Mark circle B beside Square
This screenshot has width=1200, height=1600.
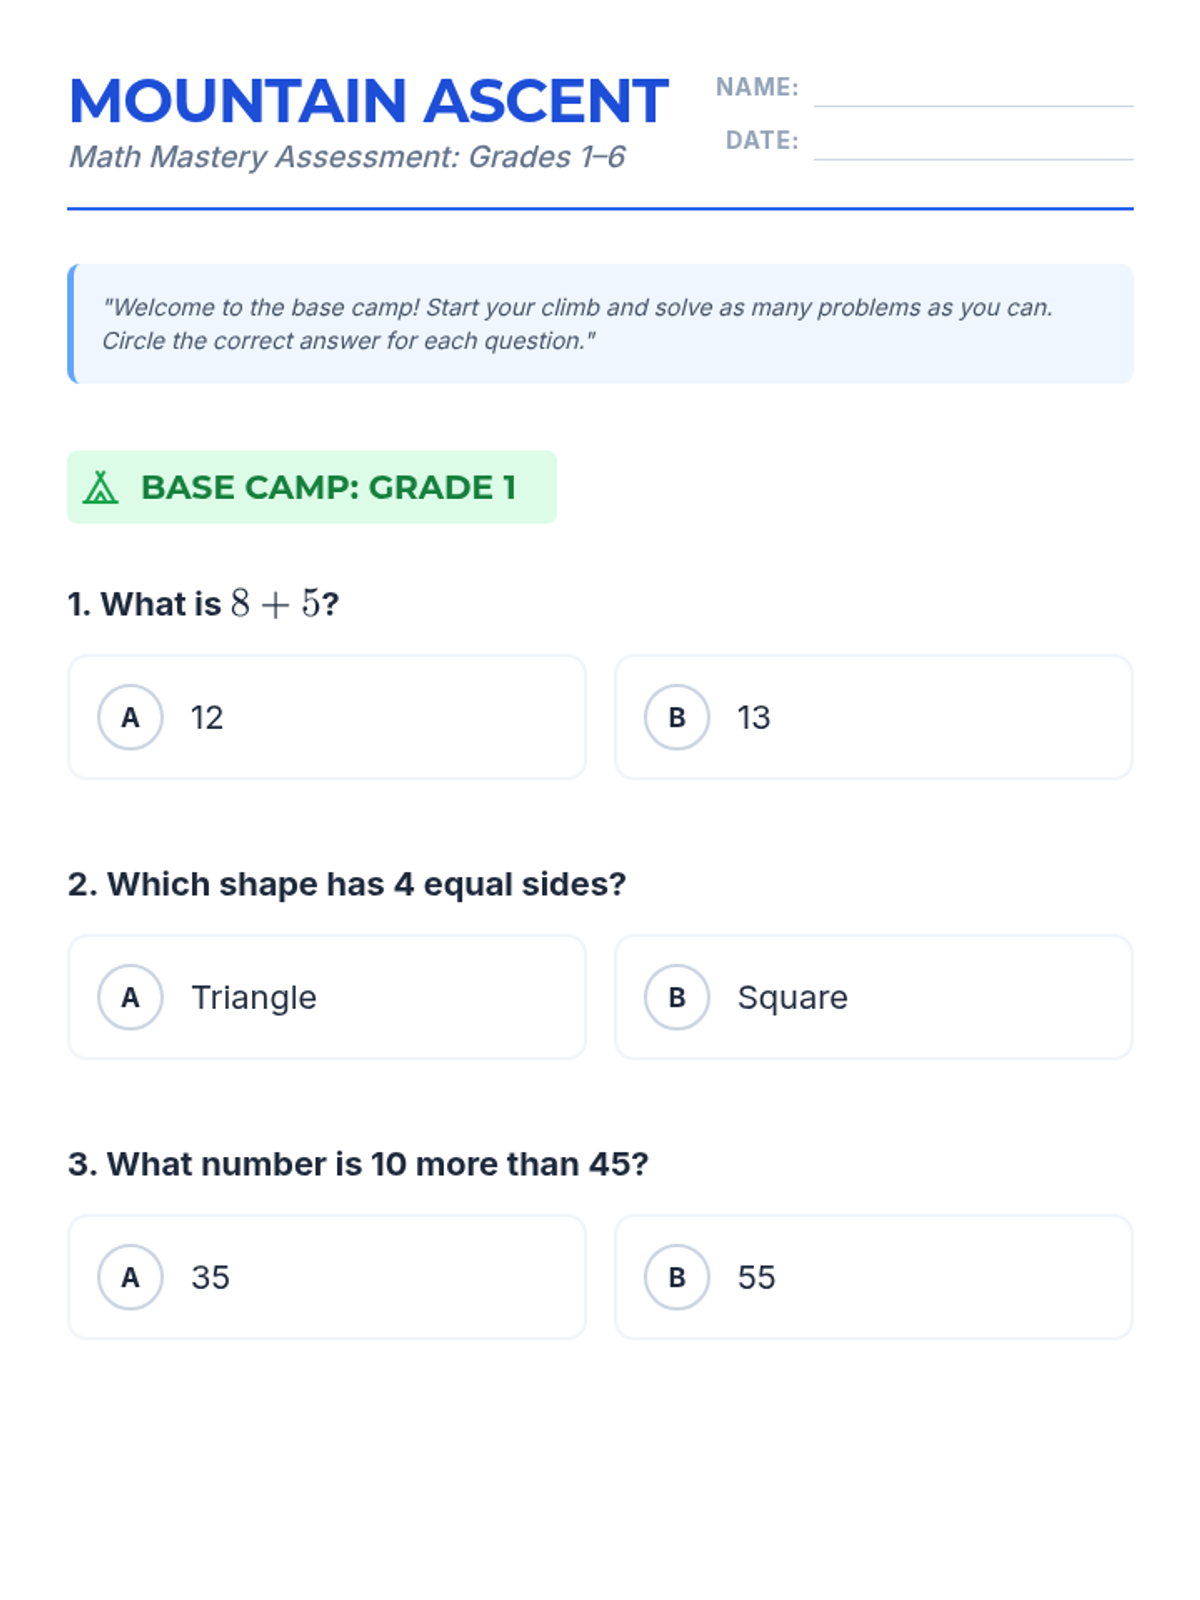[677, 997]
